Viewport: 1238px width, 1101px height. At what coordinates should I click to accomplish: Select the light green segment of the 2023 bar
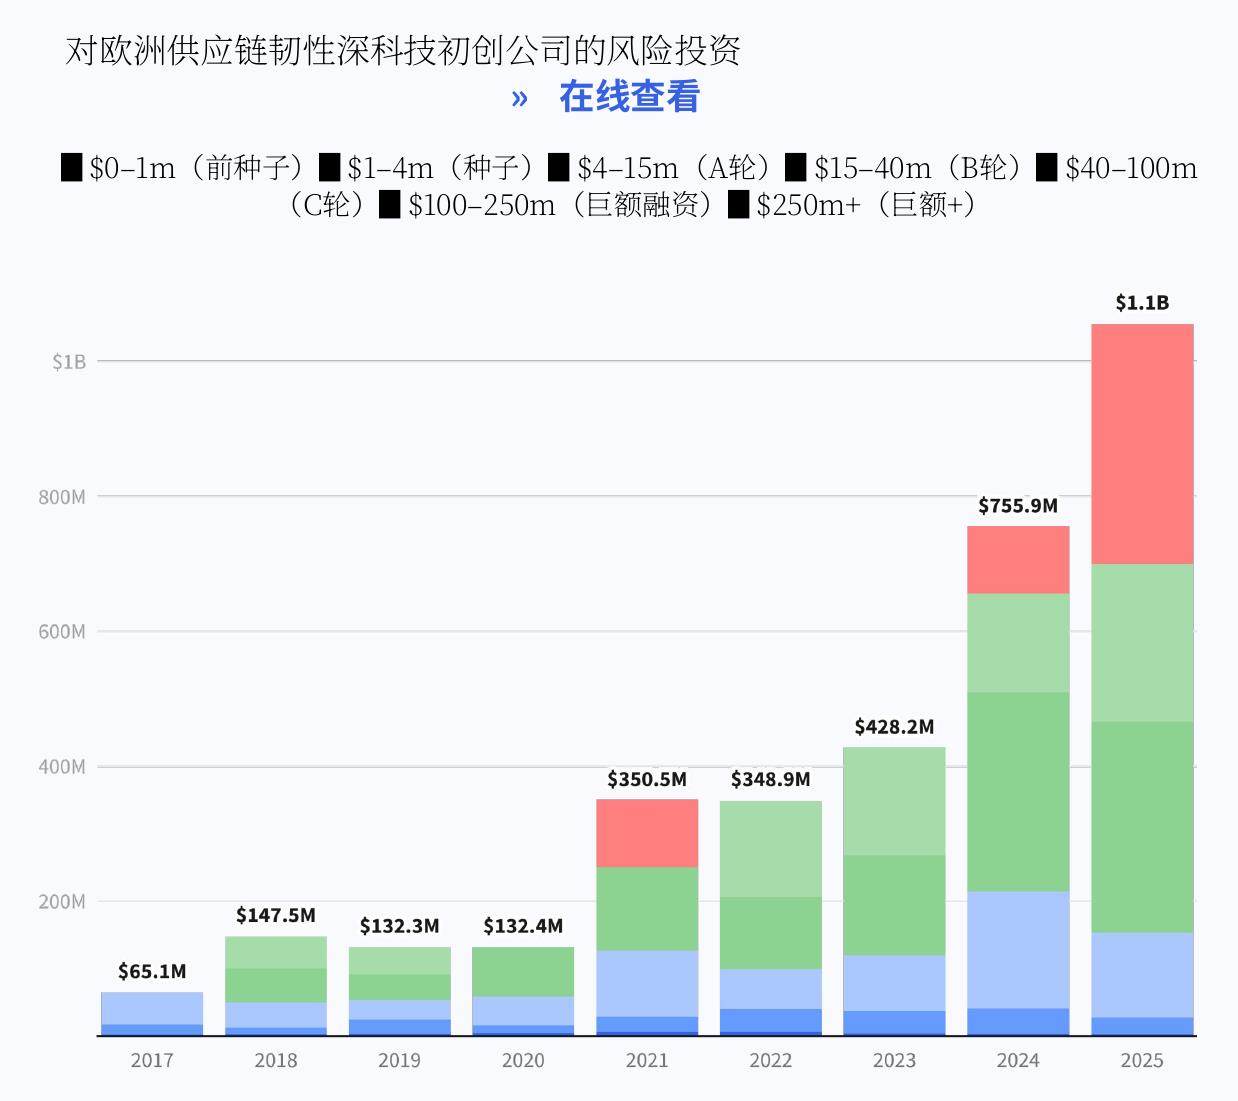click(894, 801)
